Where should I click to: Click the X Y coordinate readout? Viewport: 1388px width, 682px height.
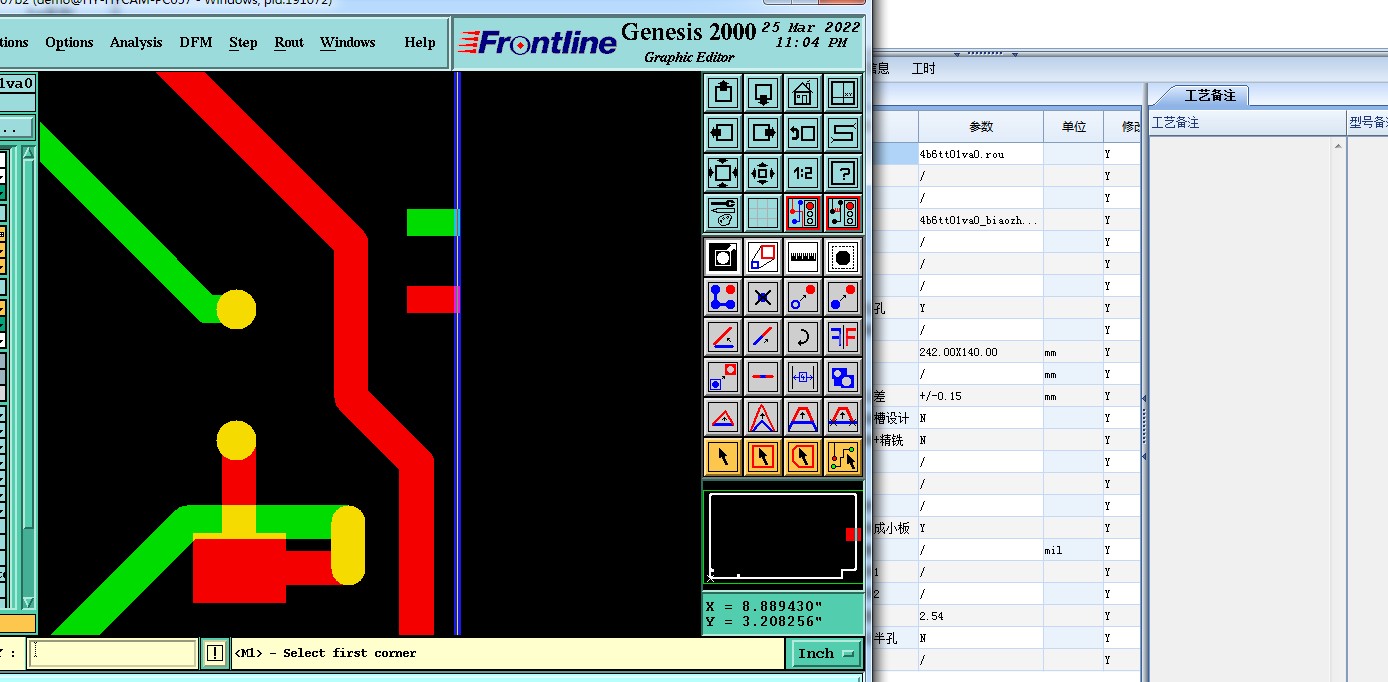[x=783, y=614]
